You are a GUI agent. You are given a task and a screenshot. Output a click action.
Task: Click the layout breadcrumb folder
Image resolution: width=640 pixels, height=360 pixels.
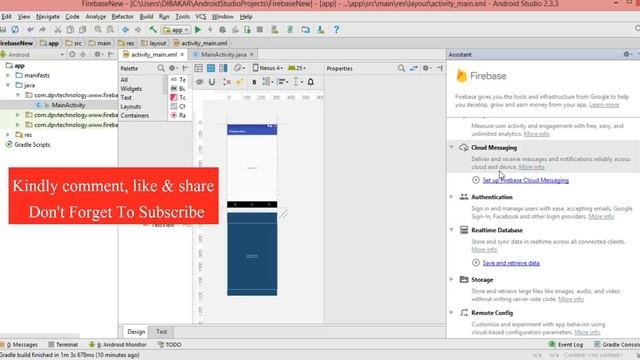153,43
